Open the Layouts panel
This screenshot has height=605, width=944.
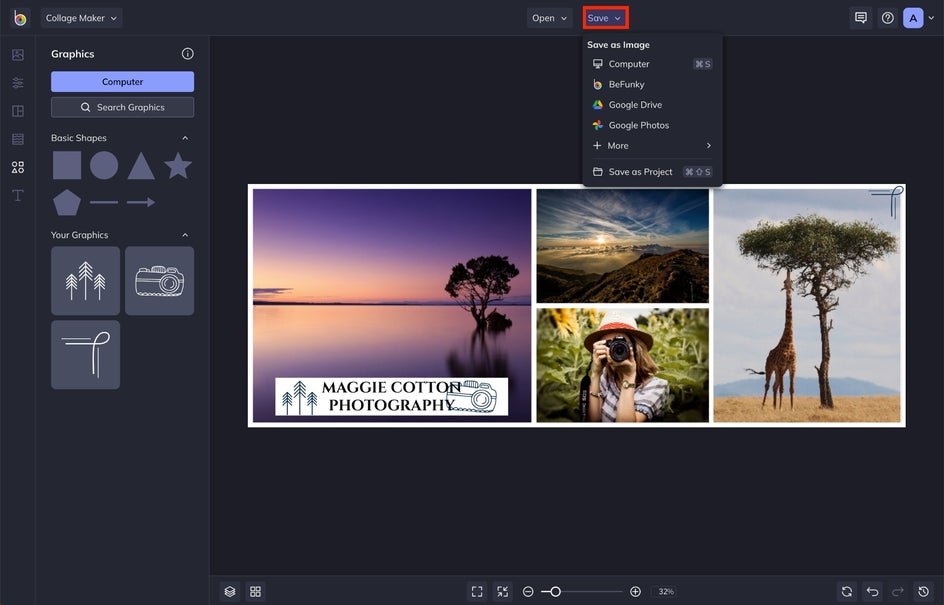pyautogui.click(x=16, y=110)
